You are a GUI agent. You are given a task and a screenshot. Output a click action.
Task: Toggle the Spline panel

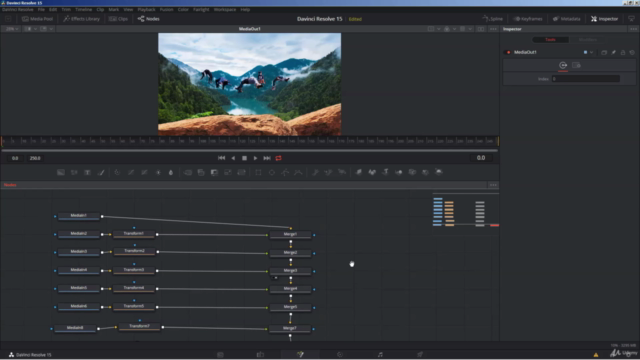tap(493, 19)
